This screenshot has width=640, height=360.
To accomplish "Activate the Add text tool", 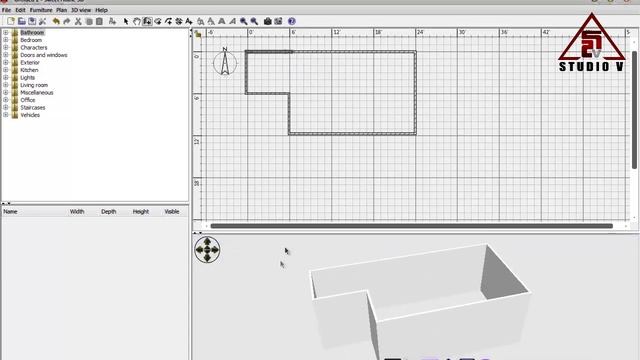I will [189, 21].
